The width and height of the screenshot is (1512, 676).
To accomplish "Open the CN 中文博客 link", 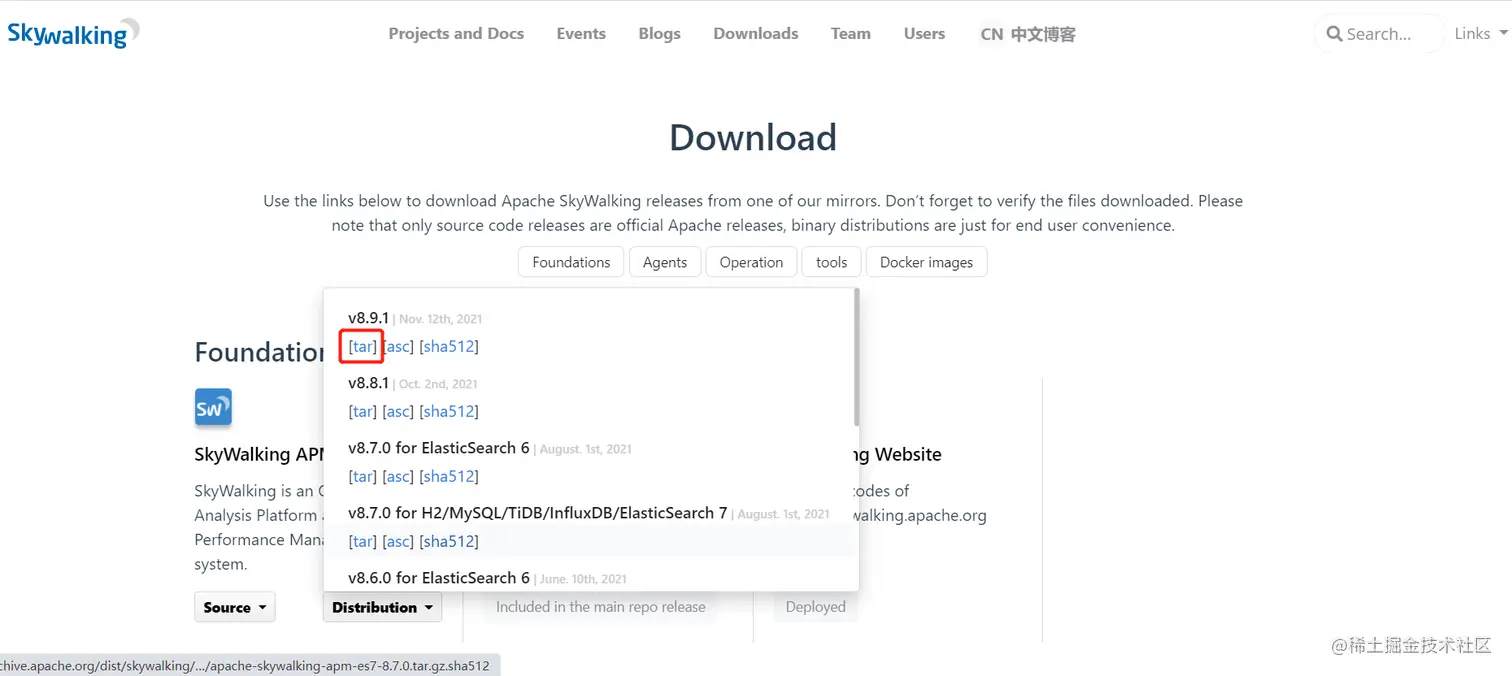I will pos(1028,34).
